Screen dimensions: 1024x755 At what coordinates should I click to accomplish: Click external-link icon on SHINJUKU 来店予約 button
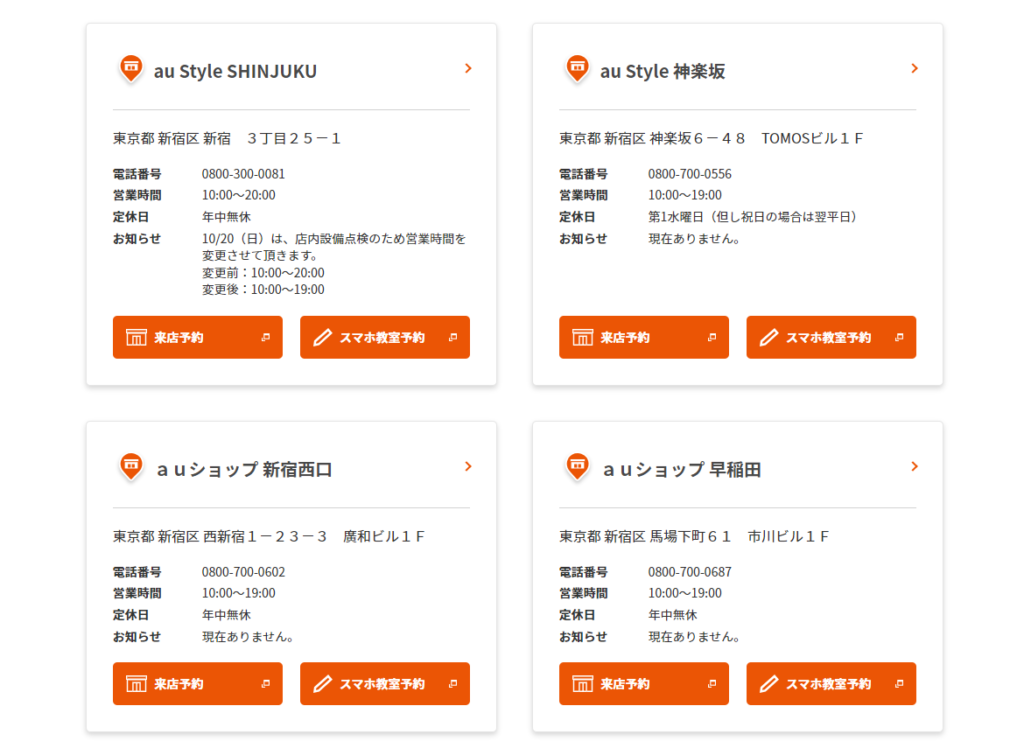click(266, 338)
